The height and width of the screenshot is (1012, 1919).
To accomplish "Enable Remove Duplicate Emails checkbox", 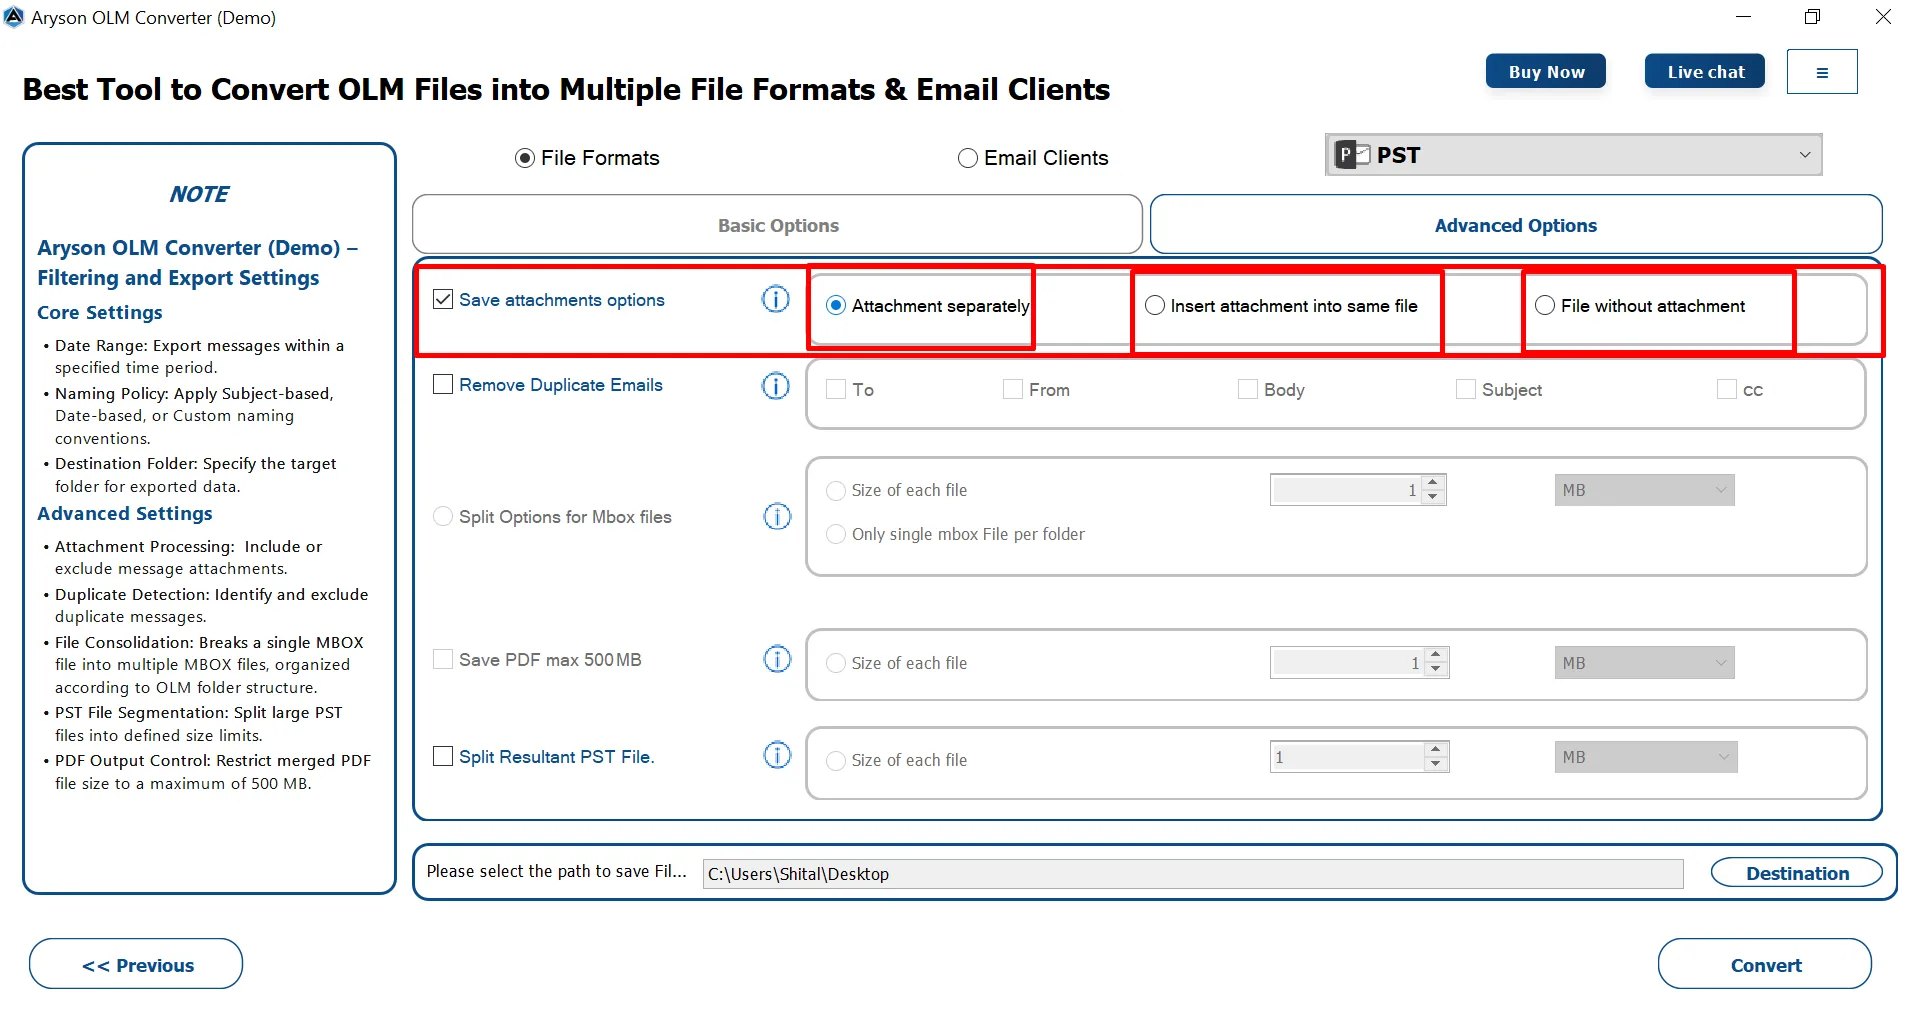I will tap(443, 385).
